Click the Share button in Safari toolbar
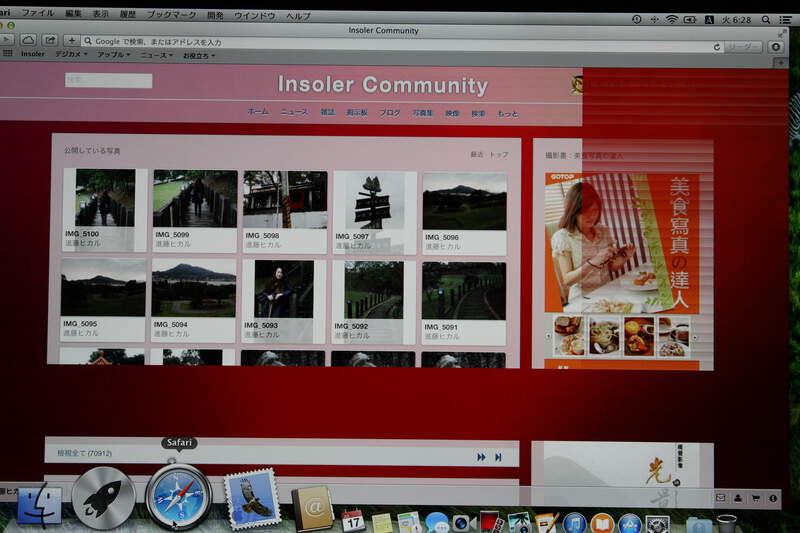Screen dimensions: 800x533 tap(50, 40)
